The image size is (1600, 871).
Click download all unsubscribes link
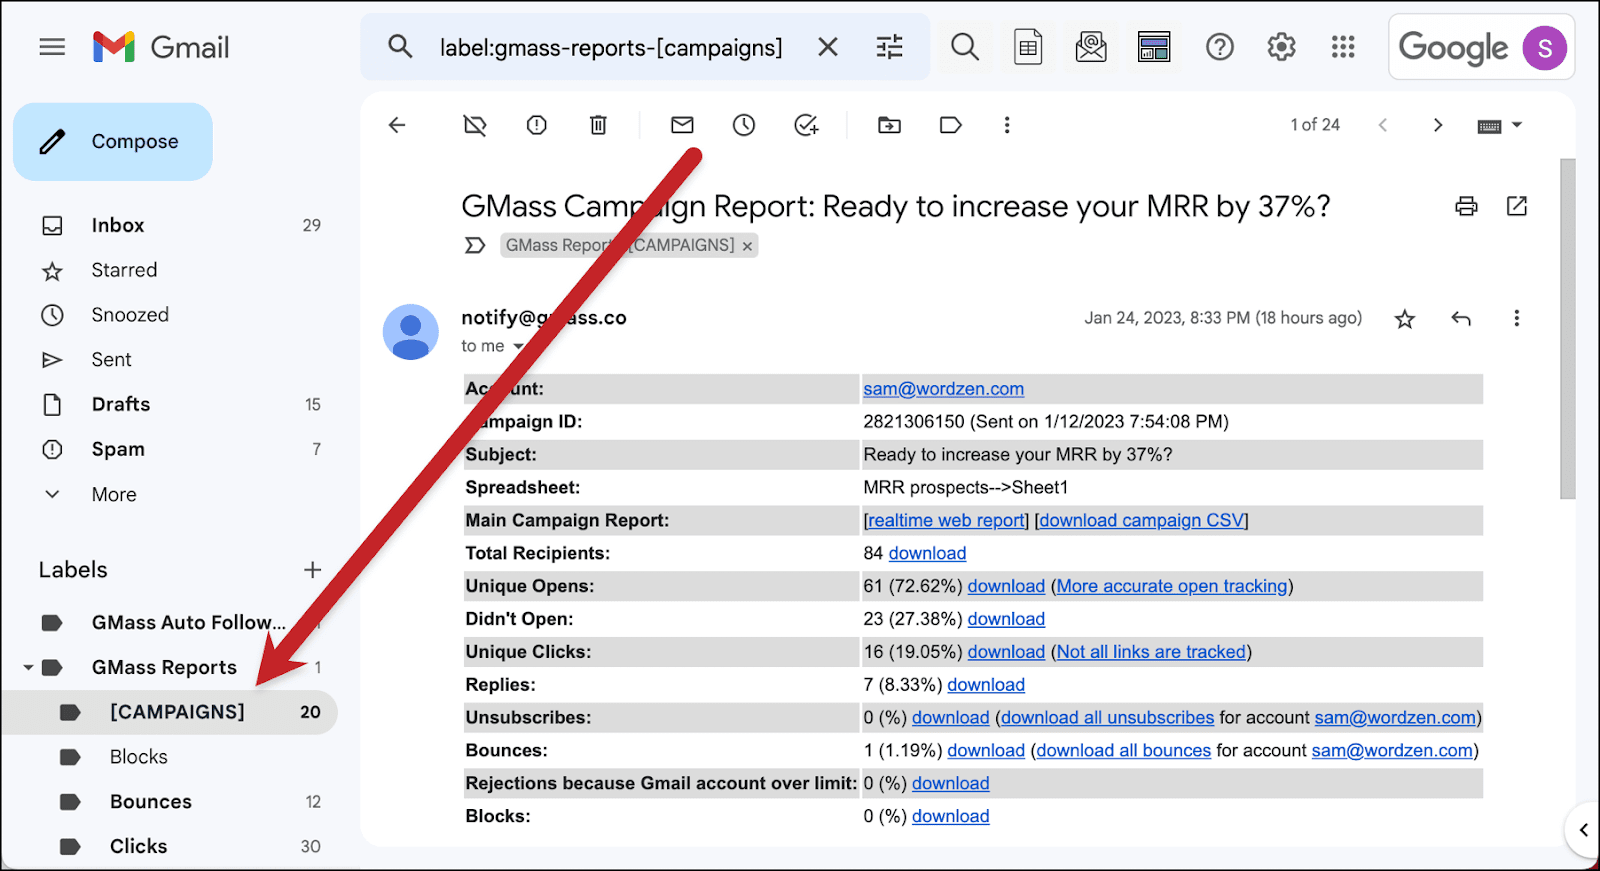[1107, 718]
